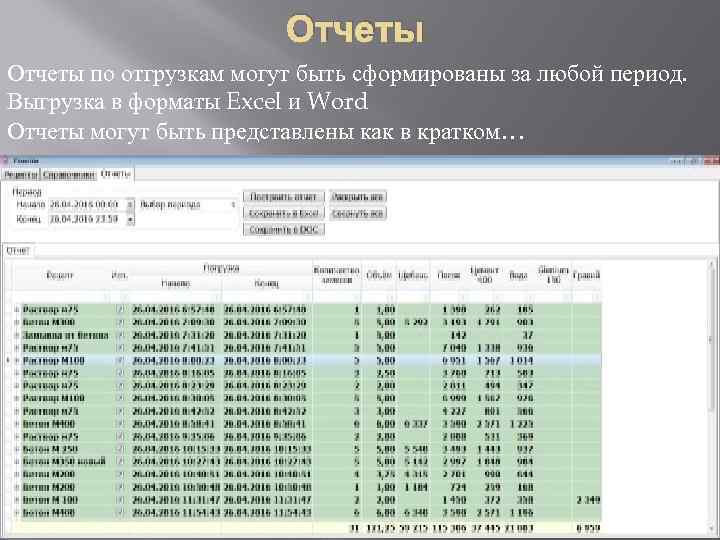Screen dimensions: 720x540
Task: Toggle Исп. checkbox for Раствор м75 7:41:31
Action: coord(120,348)
